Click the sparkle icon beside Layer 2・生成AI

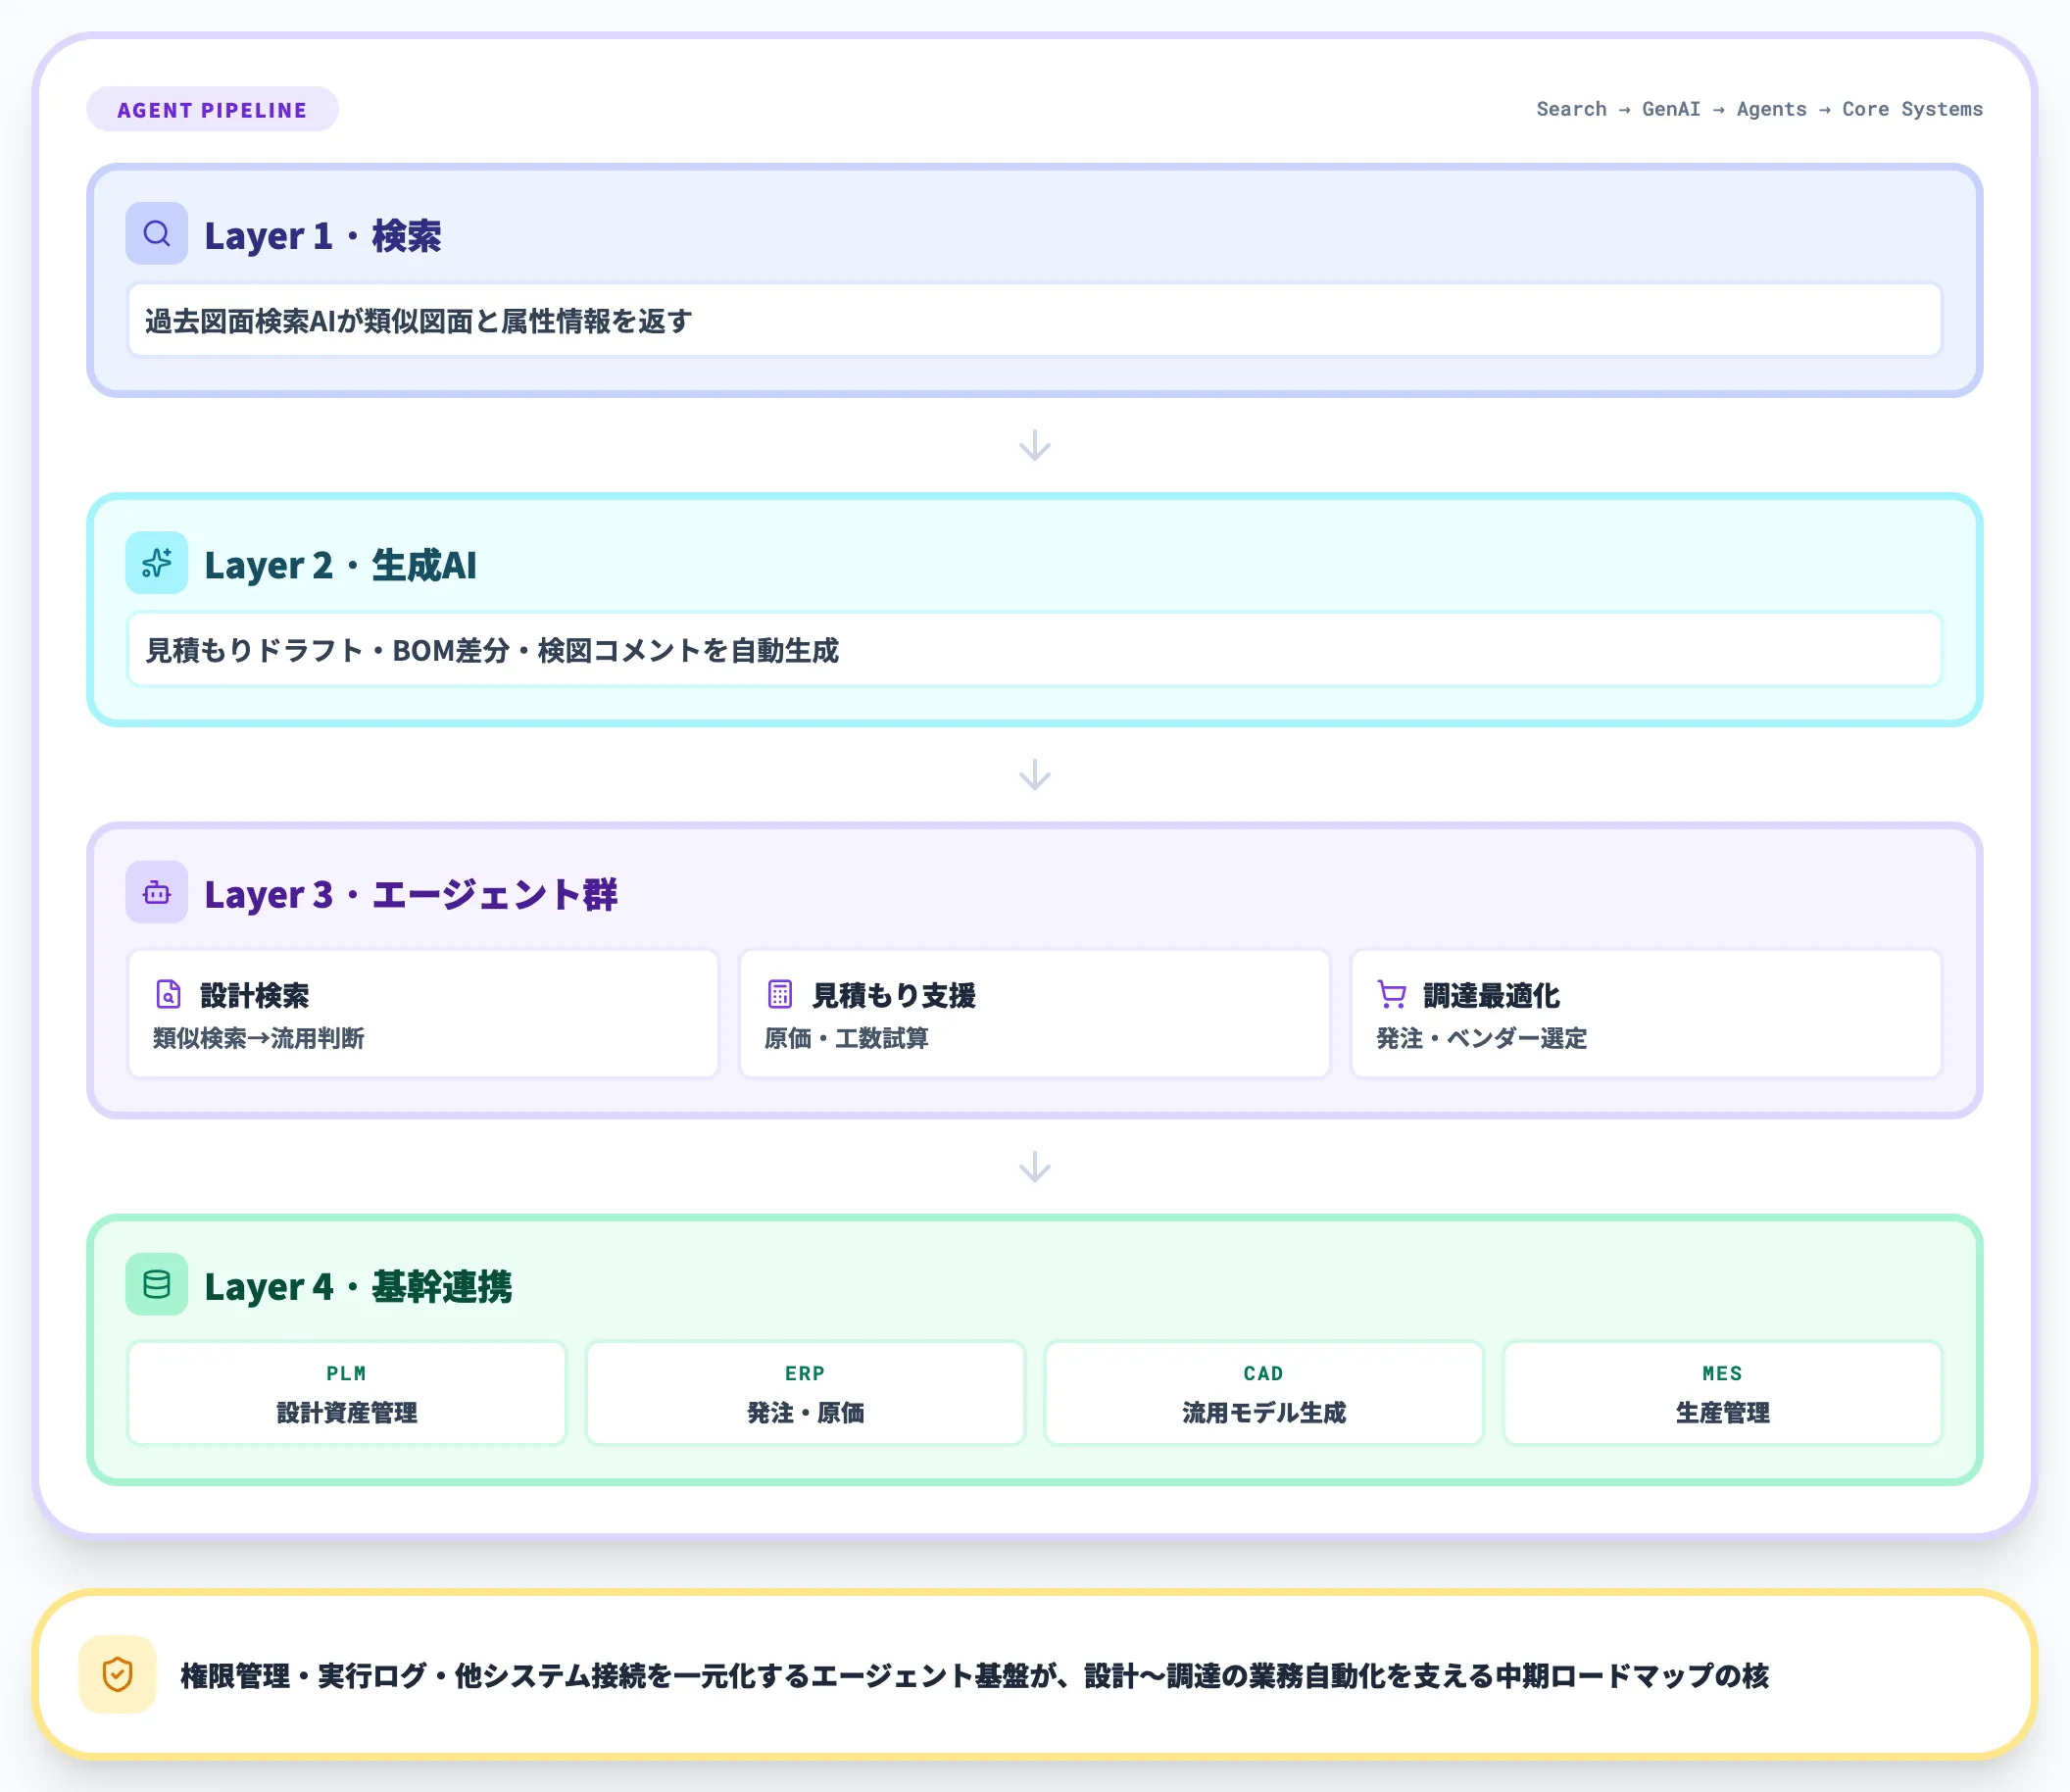pos(156,563)
